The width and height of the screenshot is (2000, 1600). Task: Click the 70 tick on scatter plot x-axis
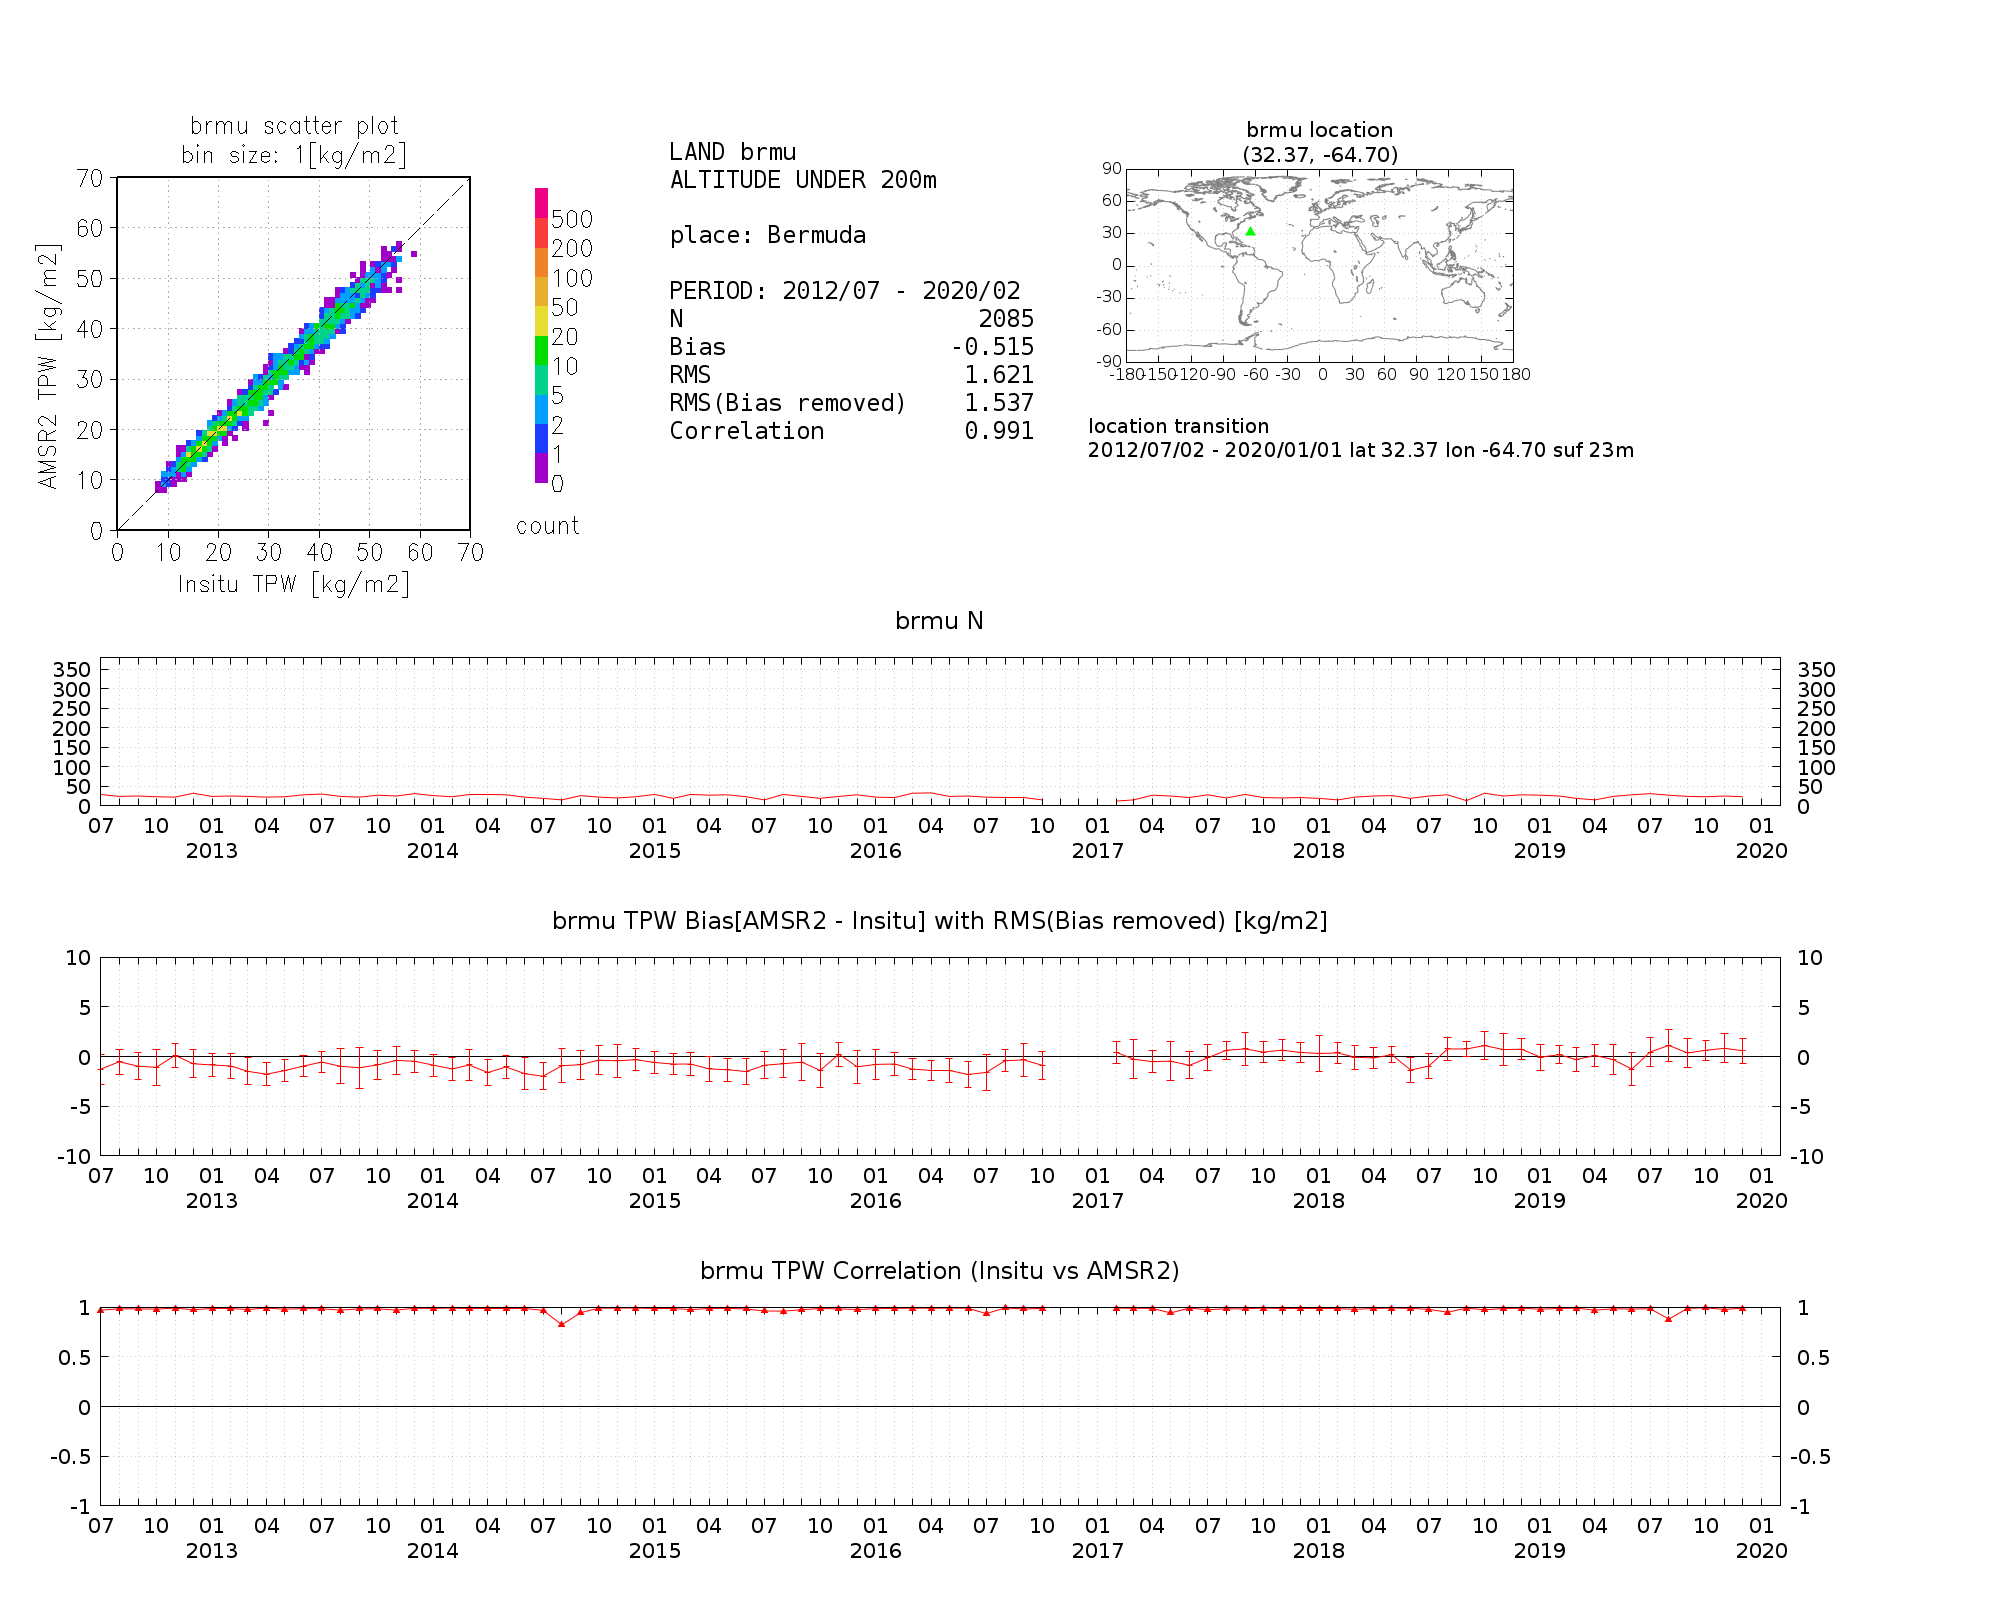coord(470,552)
